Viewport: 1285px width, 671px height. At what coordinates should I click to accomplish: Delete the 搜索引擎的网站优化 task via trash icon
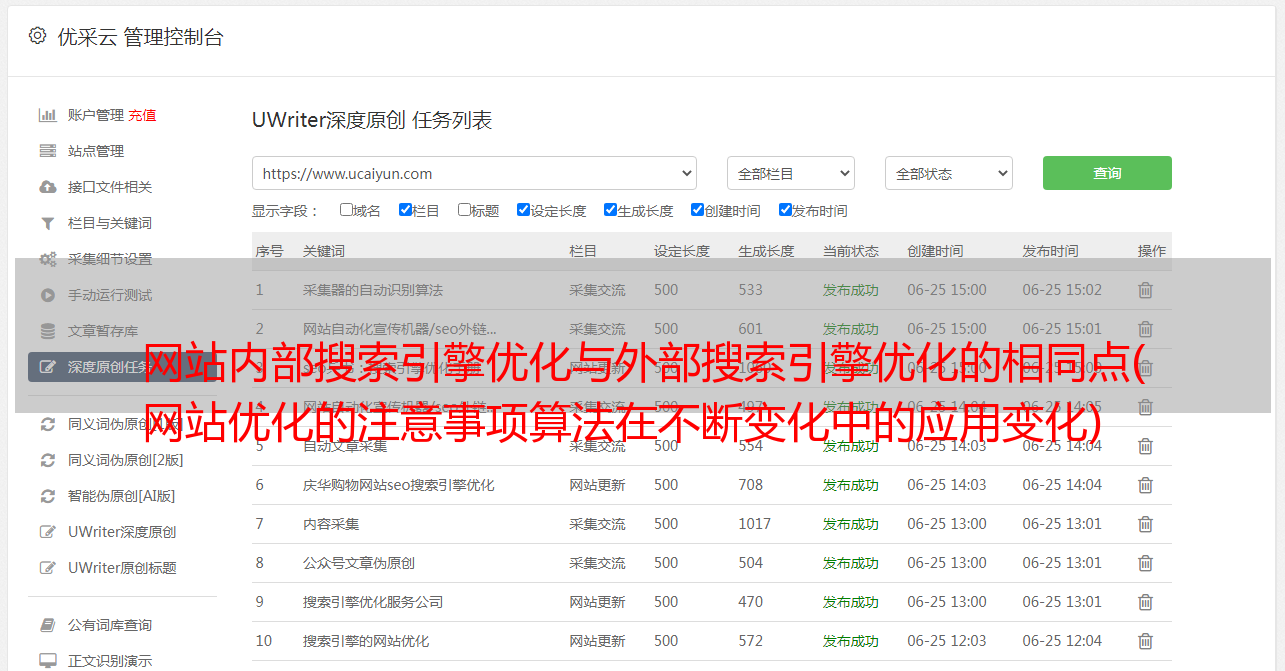click(x=1145, y=641)
